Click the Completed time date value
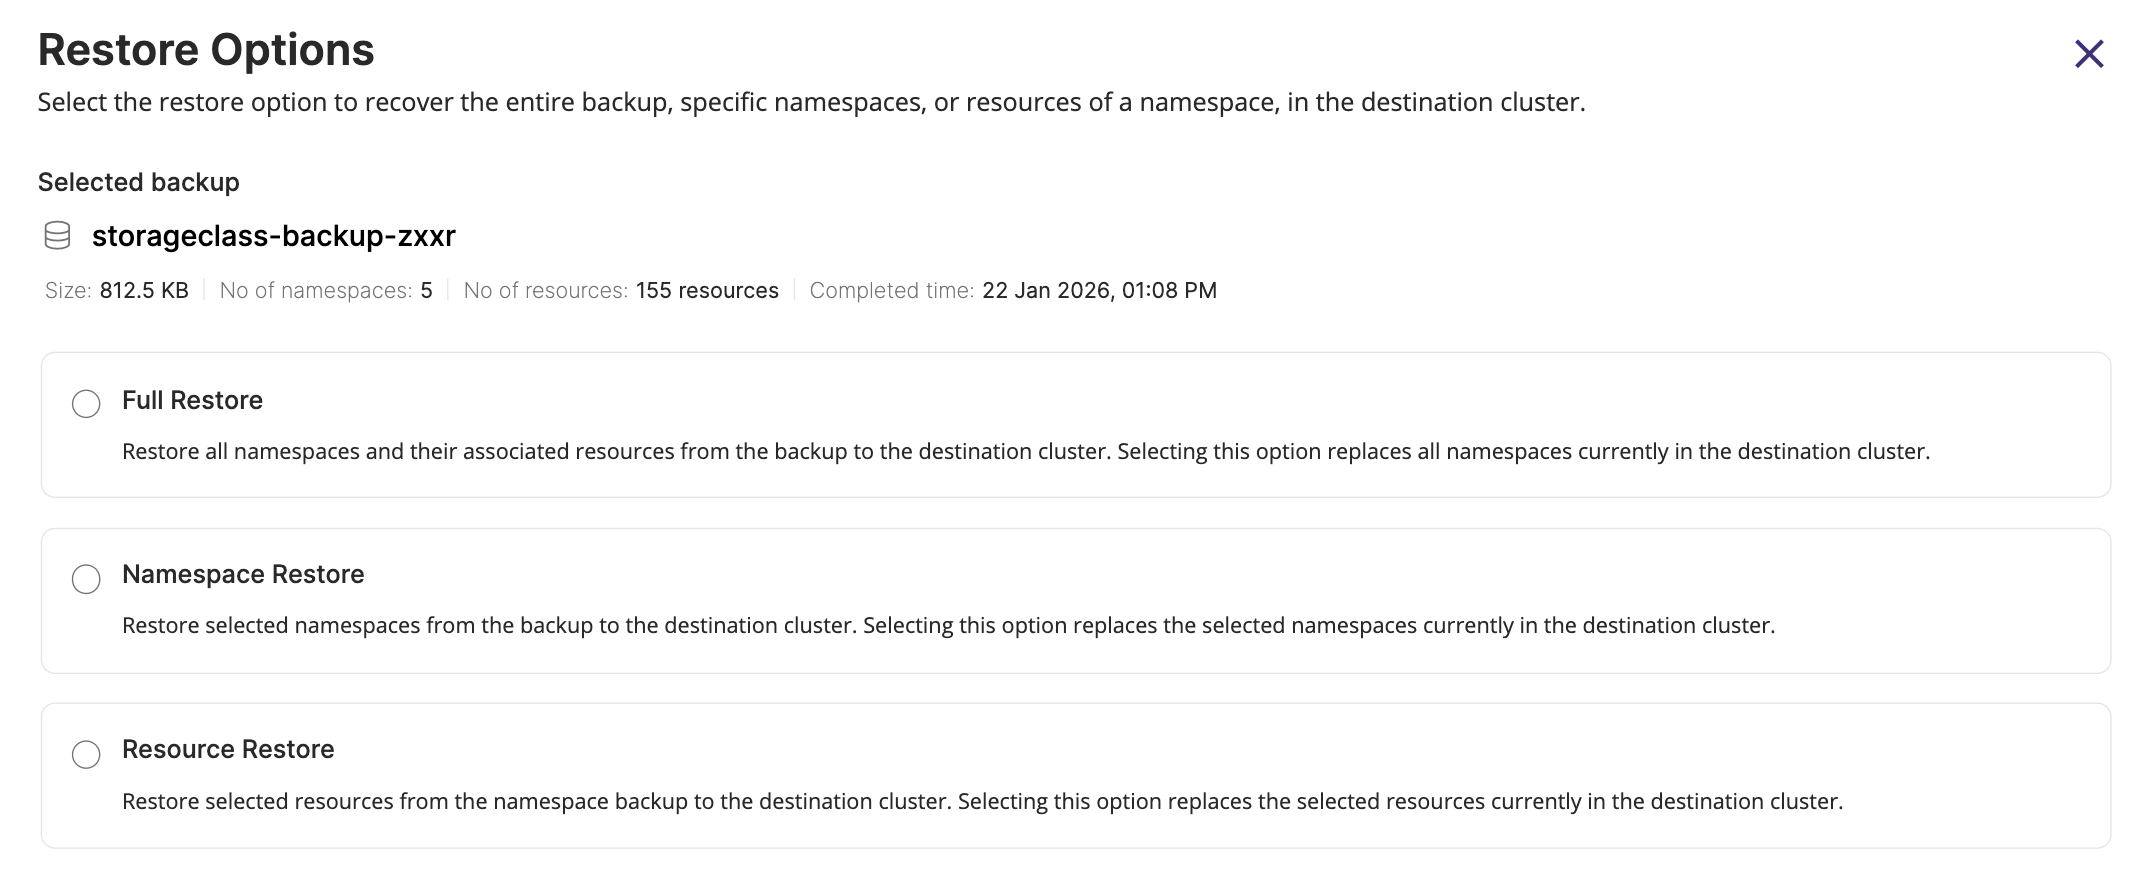Screen dimensions: 2138x880 [1099, 291]
